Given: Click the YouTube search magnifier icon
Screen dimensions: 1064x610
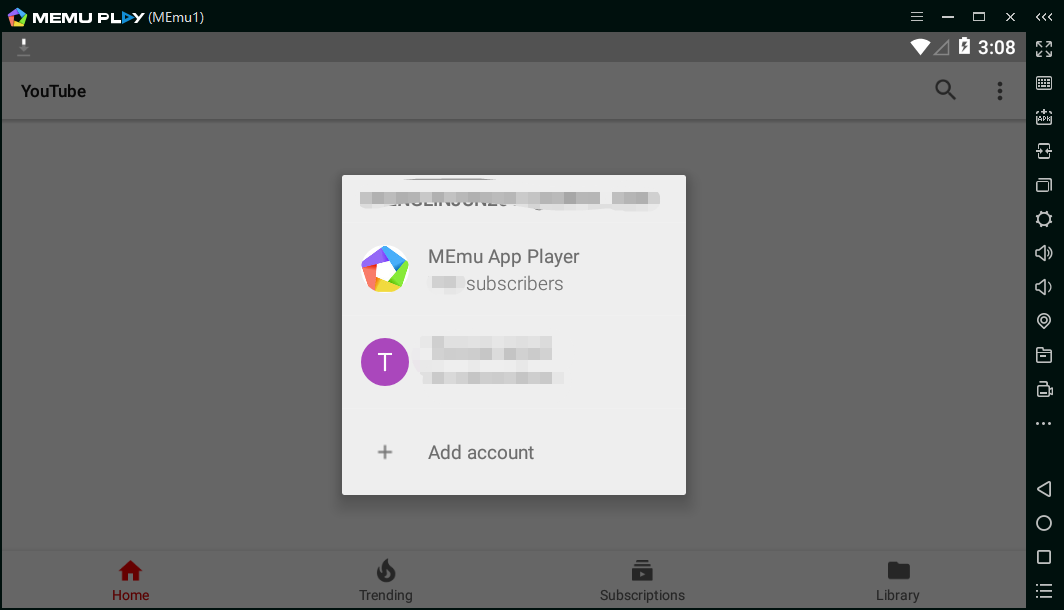Looking at the screenshot, I should click(945, 91).
